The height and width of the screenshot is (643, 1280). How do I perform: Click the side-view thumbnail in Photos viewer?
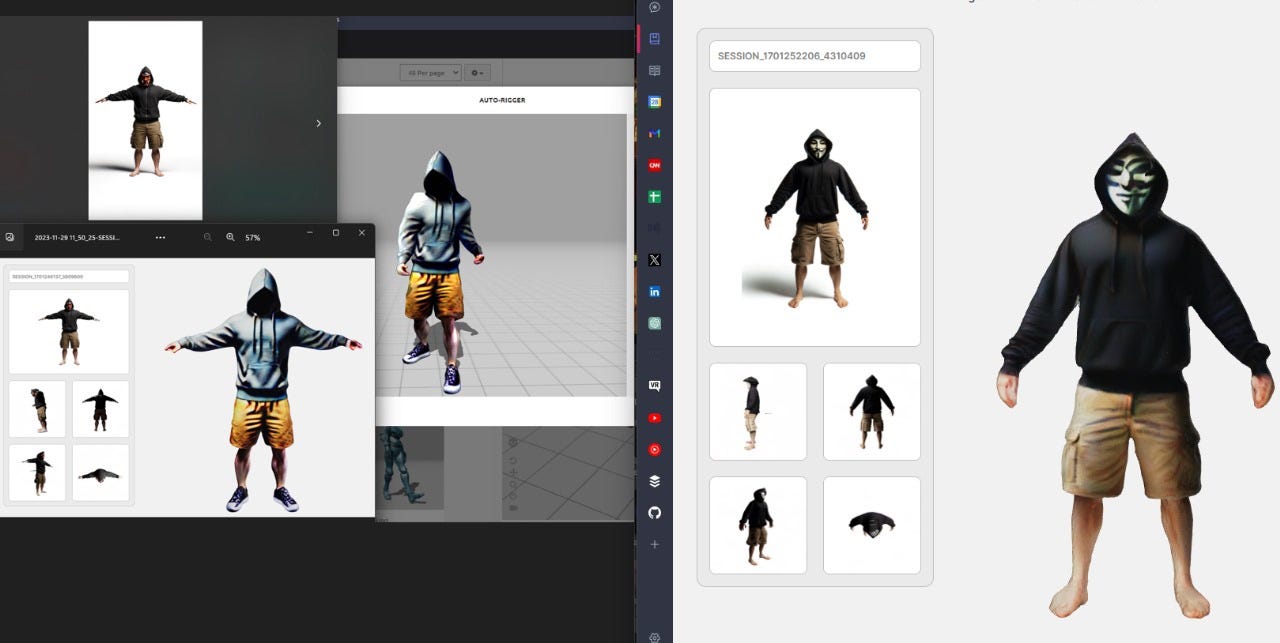[x=37, y=409]
